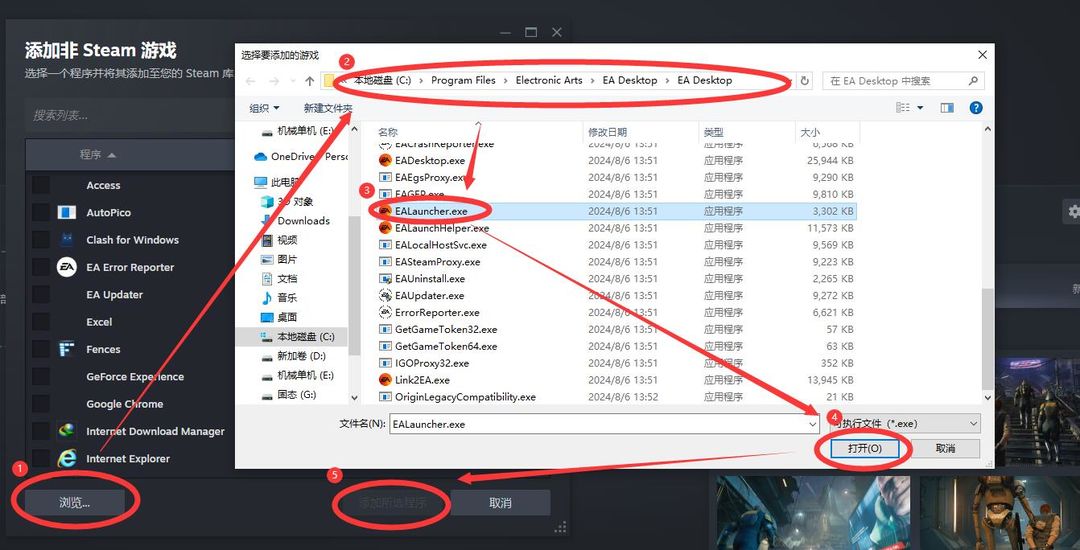The height and width of the screenshot is (550, 1080).
Task: Click the 打开(O) open button
Action: [x=864, y=448]
